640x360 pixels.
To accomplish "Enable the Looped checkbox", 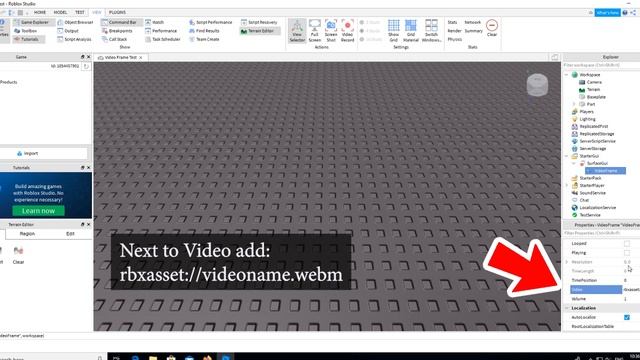I will point(627,244).
